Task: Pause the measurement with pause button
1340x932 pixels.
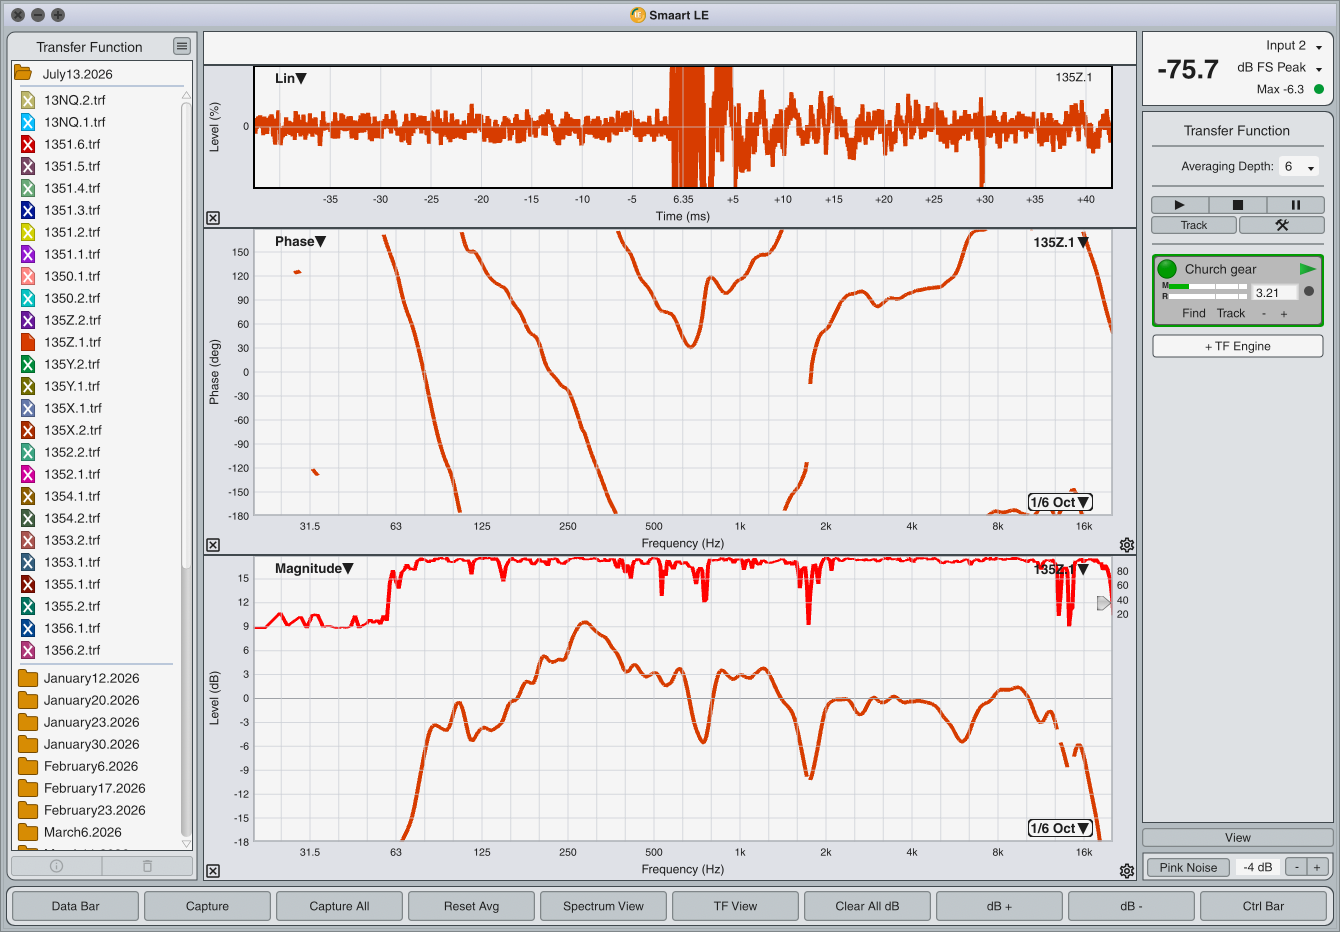Action: pos(1295,204)
